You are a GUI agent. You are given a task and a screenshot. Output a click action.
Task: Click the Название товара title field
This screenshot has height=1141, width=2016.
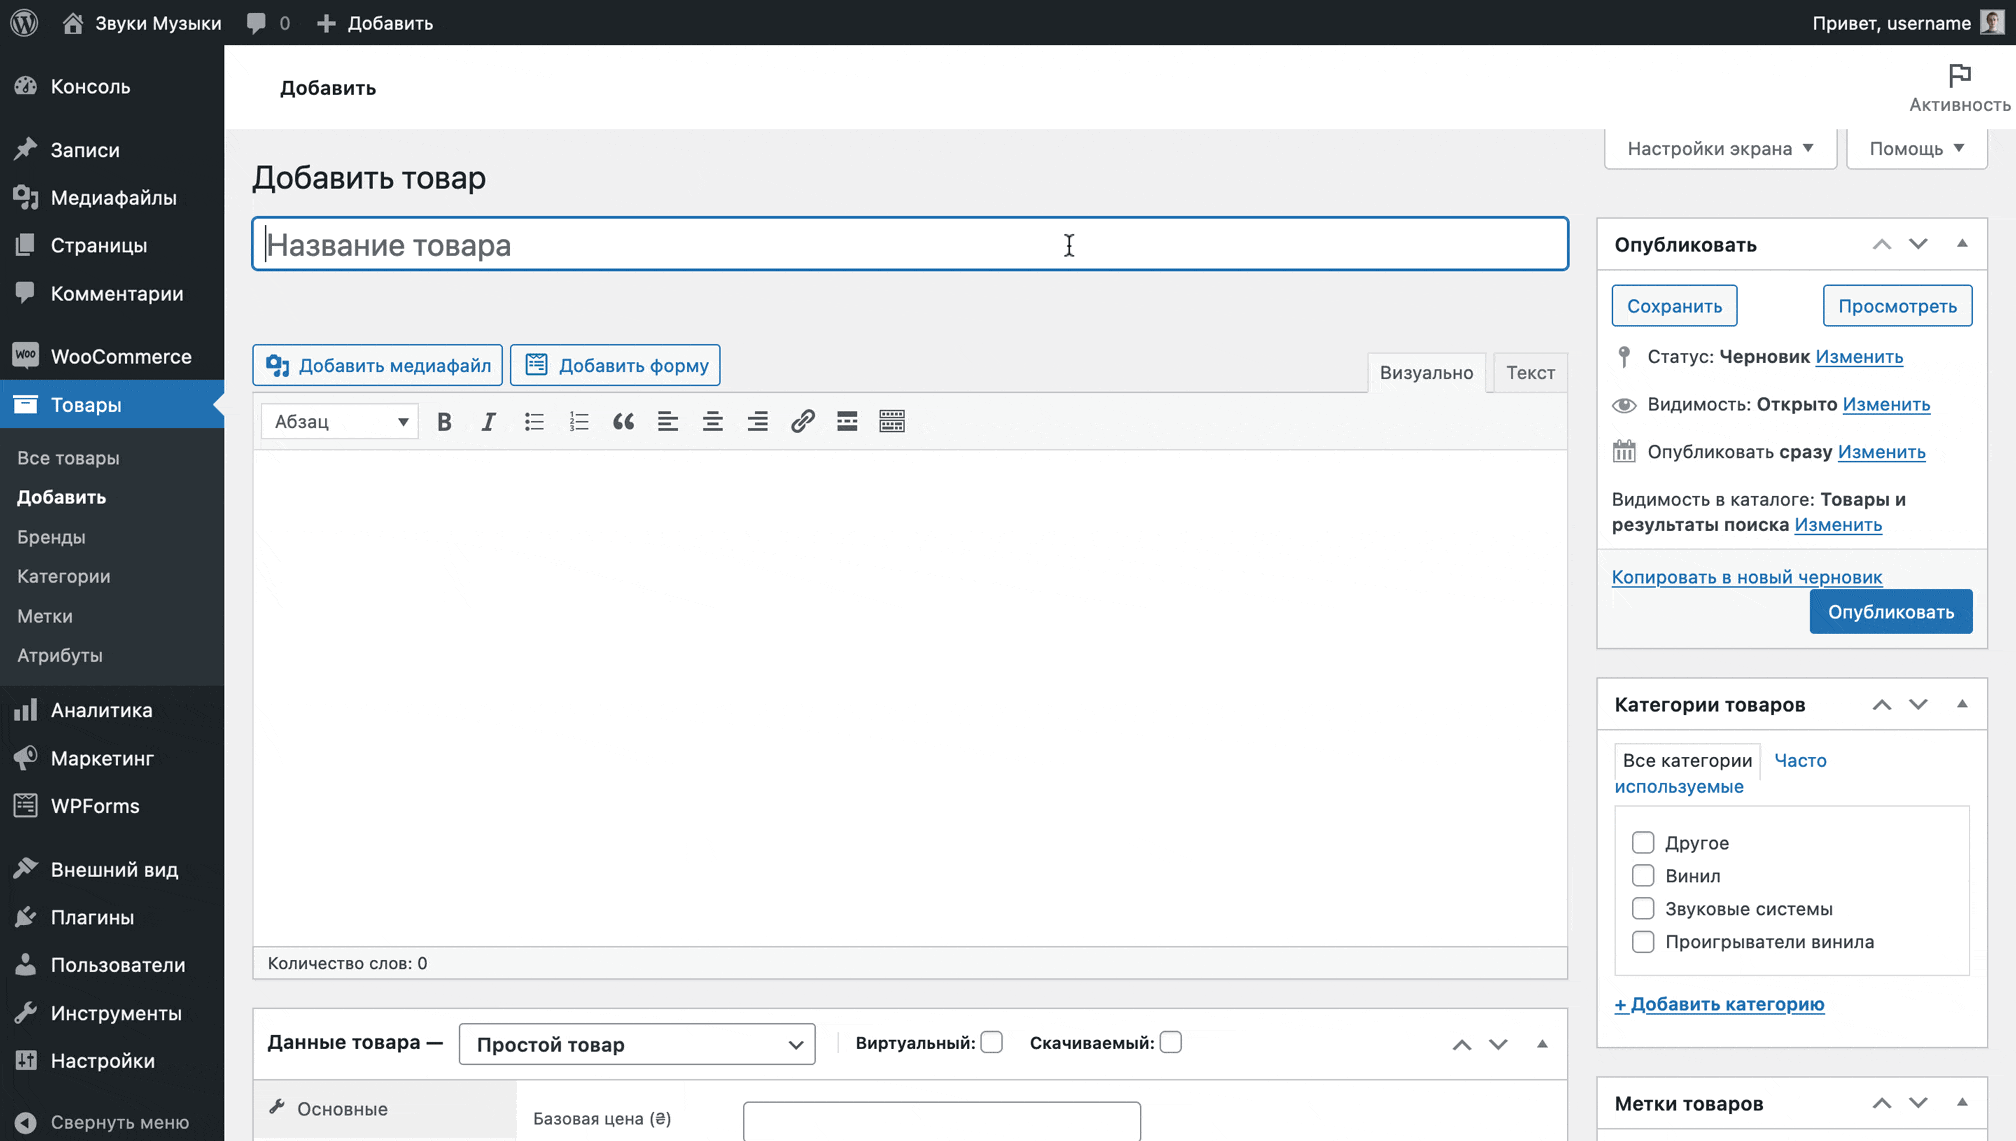[x=909, y=244]
